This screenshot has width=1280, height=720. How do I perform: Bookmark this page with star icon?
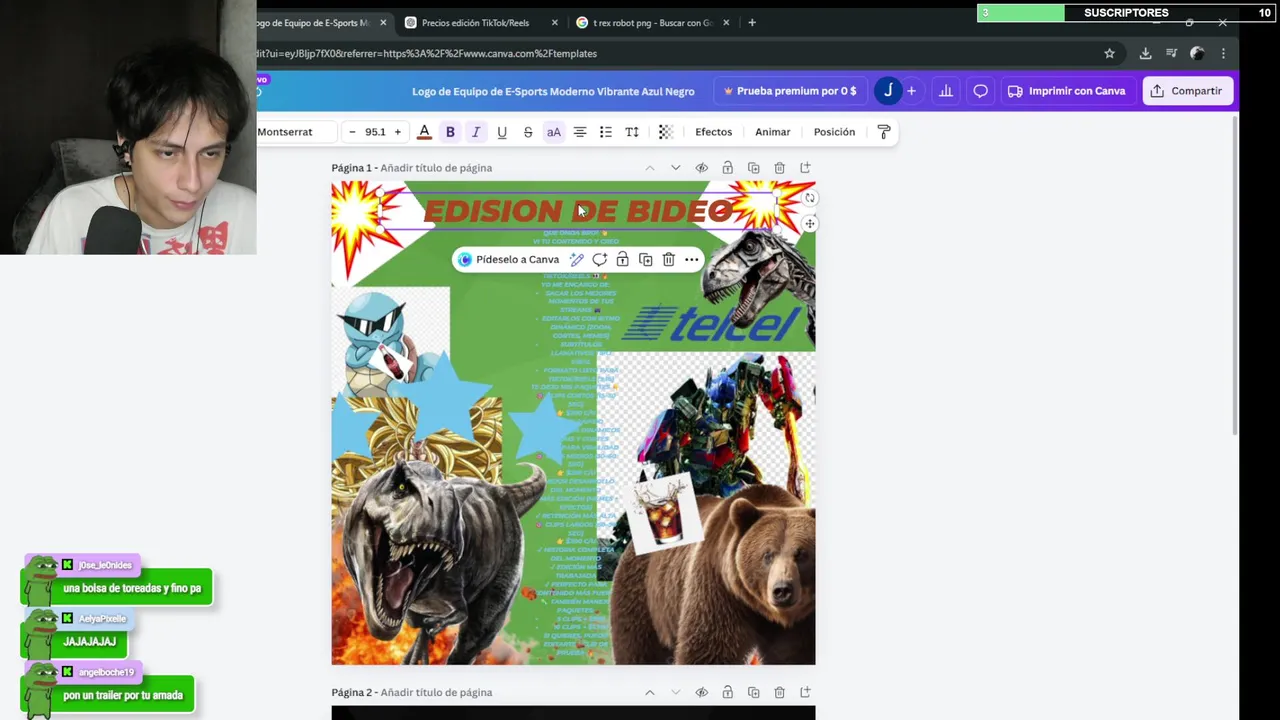(x=1109, y=54)
